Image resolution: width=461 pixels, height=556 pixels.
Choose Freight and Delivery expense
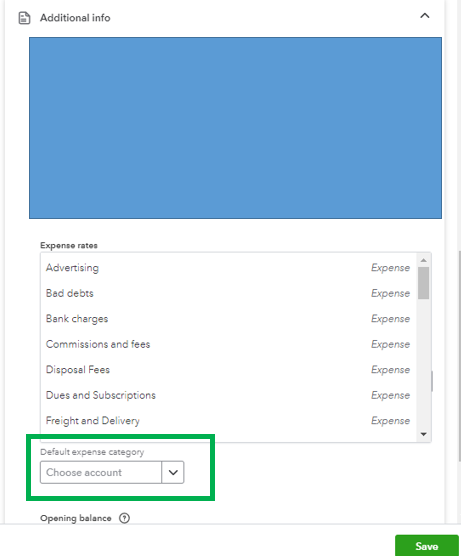(x=228, y=421)
